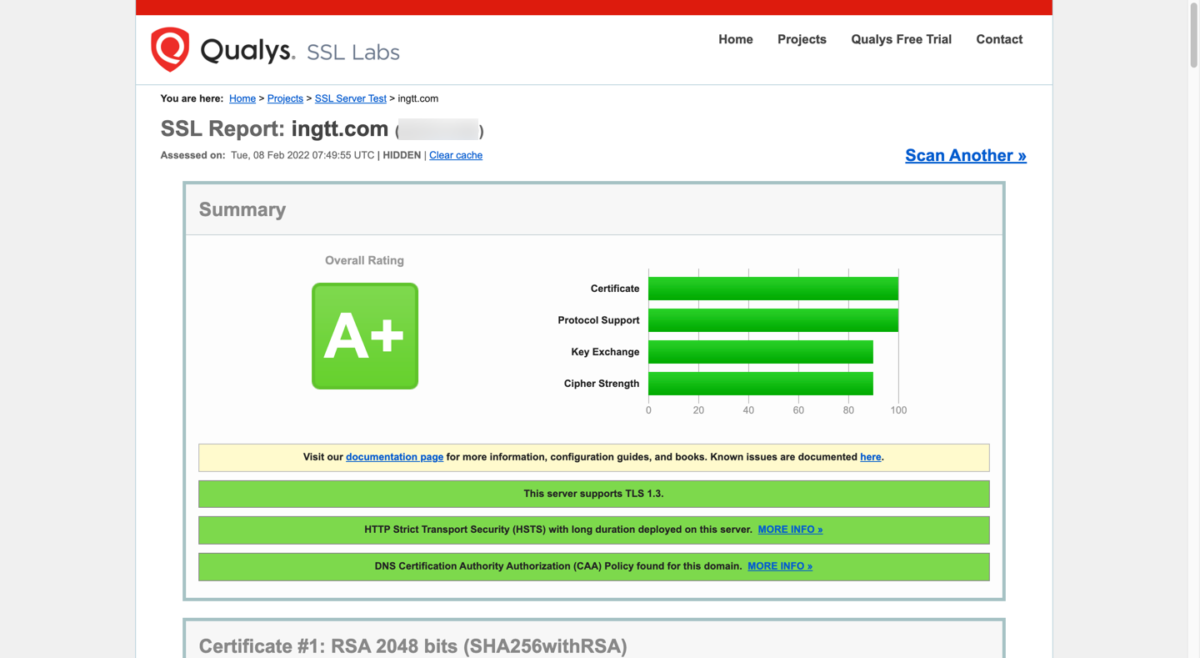
Task: Click the Qualys shield logo icon
Action: 170,49
